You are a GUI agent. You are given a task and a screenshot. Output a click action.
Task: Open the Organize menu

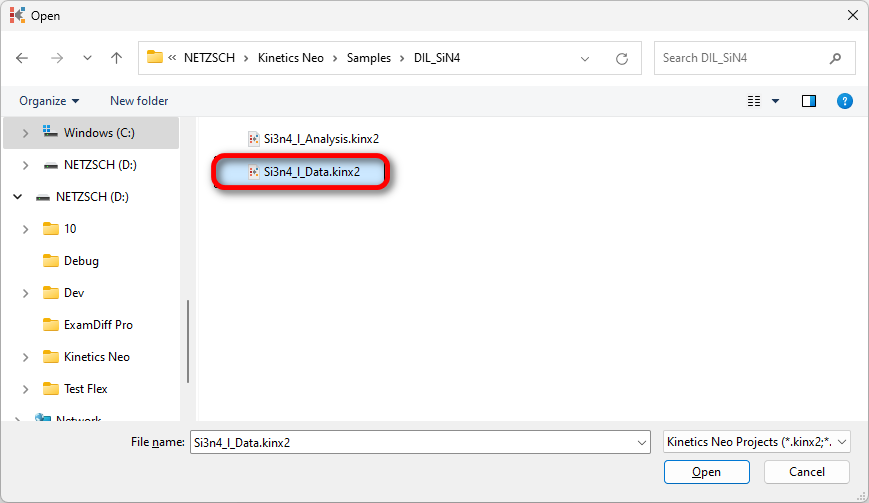49,101
